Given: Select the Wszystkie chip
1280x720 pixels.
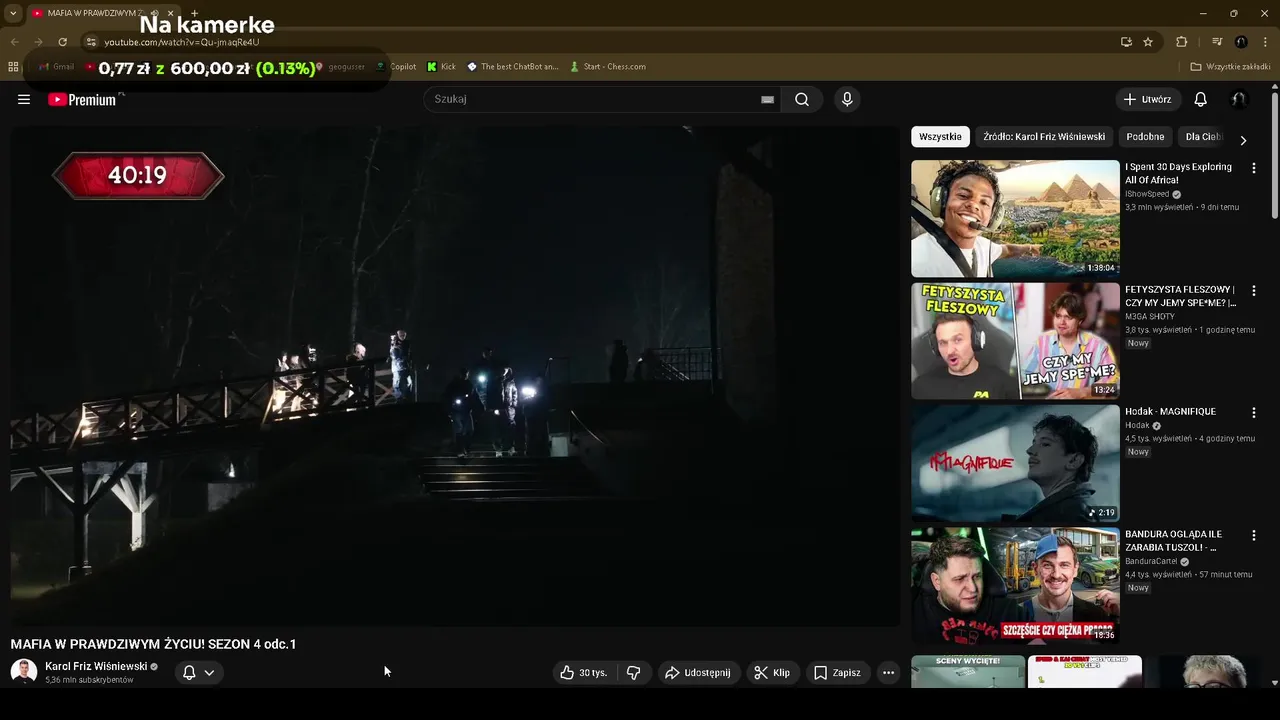Looking at the screenshot, I should pyautogui.click(x=940, y=137).
